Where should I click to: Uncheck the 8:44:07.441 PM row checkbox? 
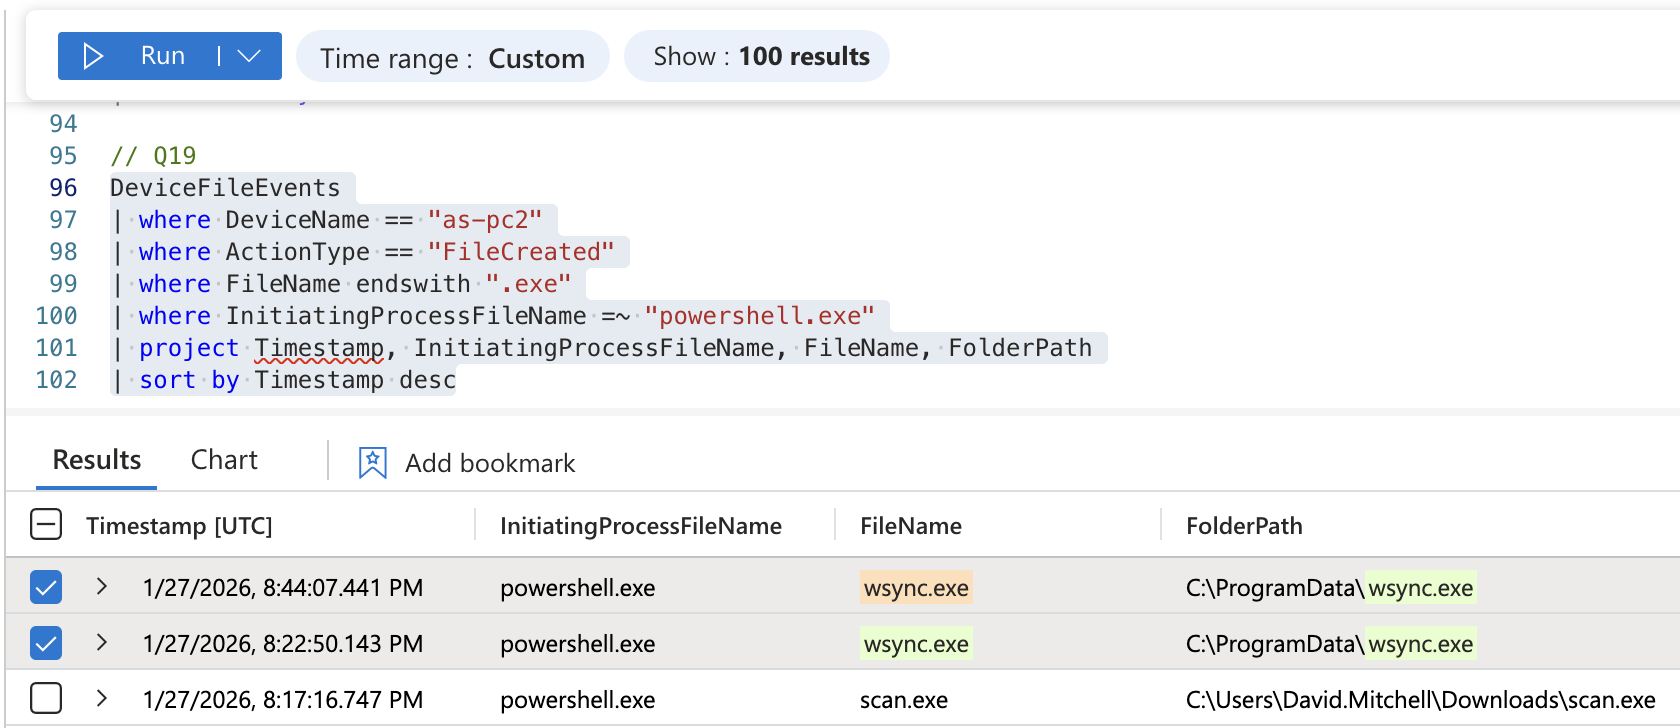tap(46, 587)
